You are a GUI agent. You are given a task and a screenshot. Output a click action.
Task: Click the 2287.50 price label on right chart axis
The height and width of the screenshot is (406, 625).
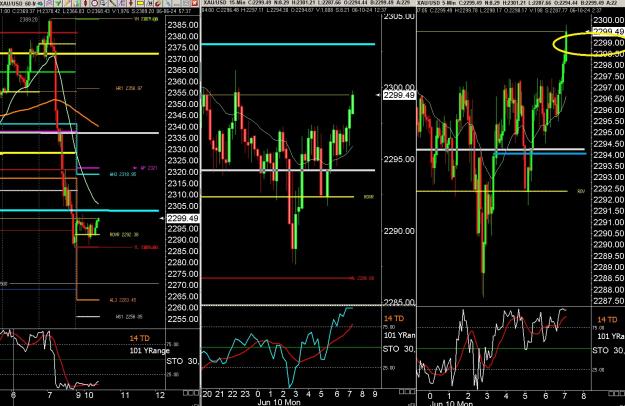point(609,301)
